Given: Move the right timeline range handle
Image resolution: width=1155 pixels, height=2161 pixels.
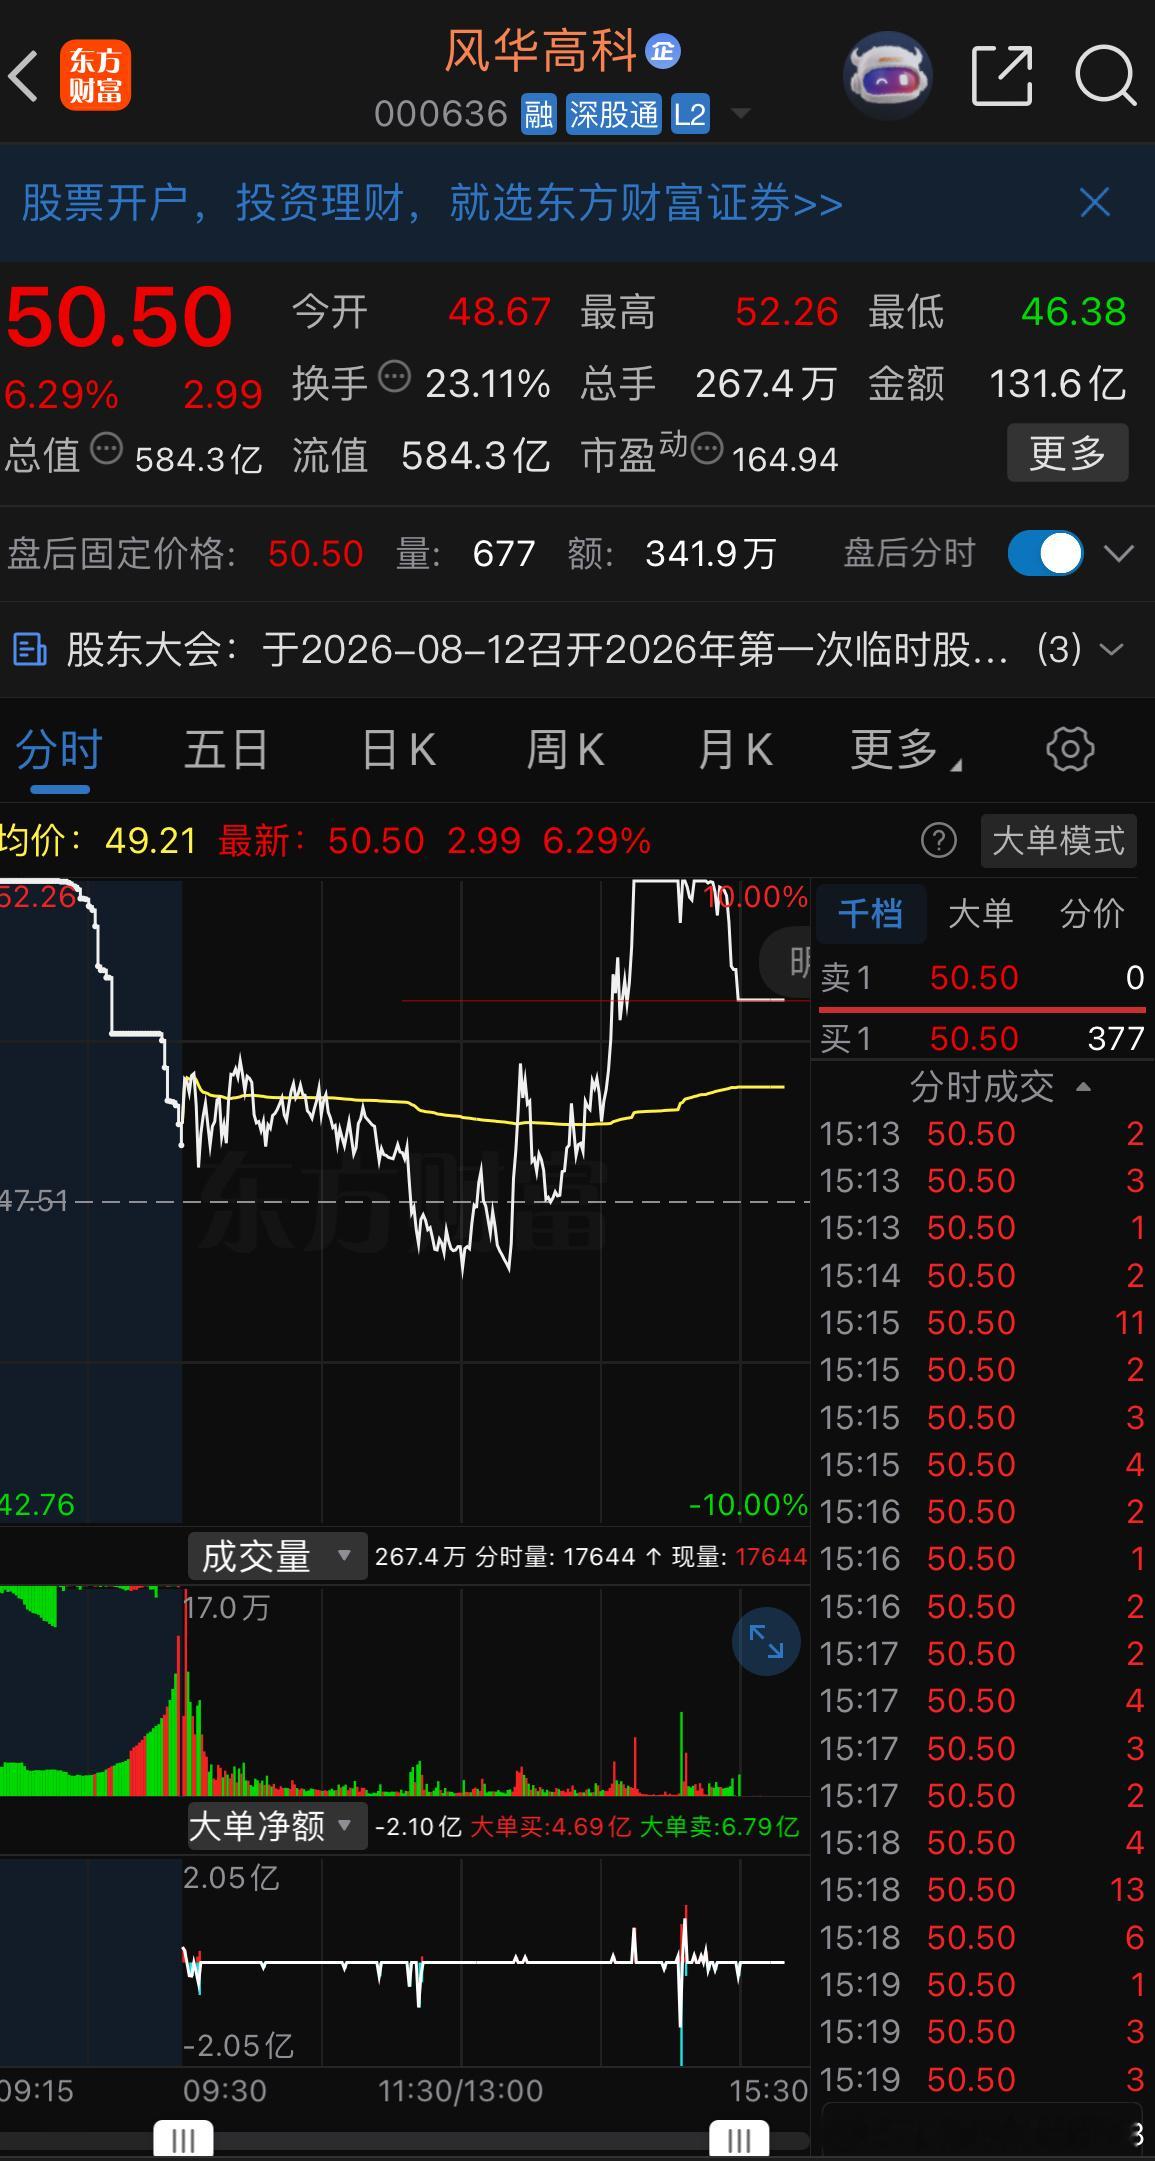Looking at the screenshot, I should (x=739, y=2140).
